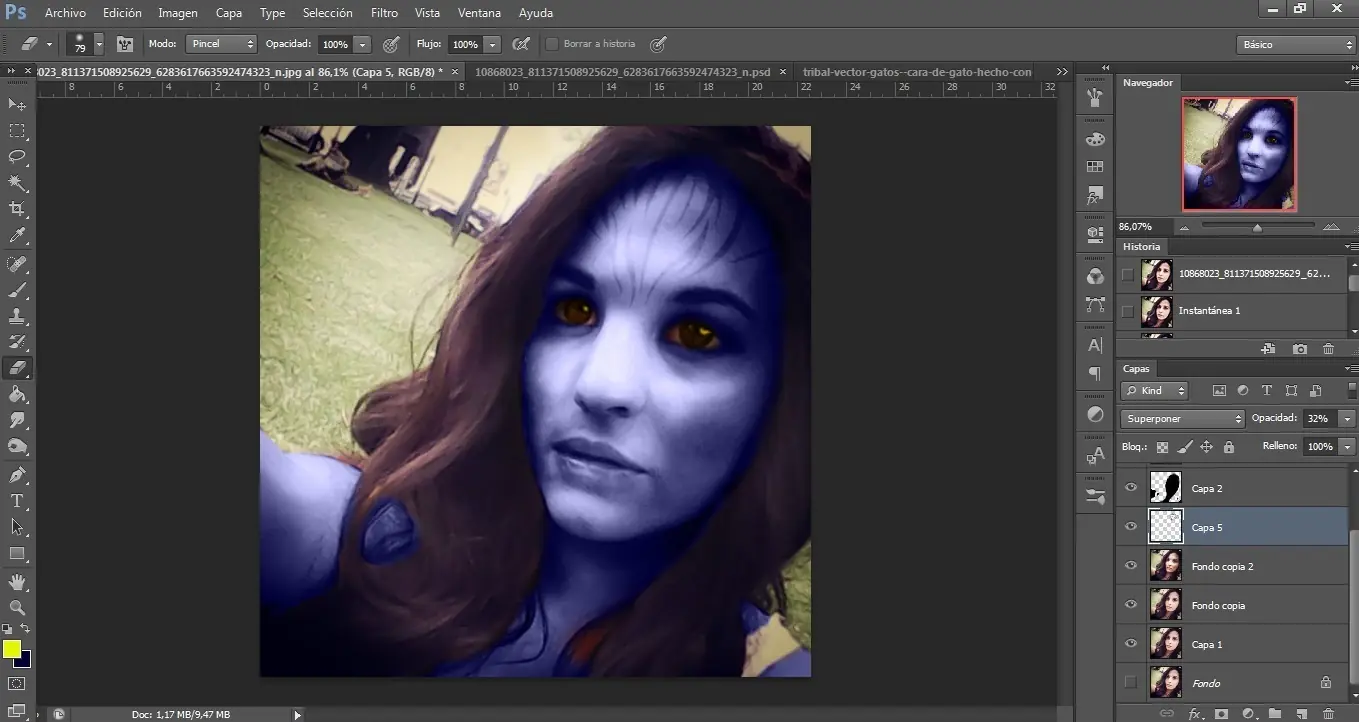Open the Ventana menu
The width and height of the screenshot is (1359, 722).
pos(479,13)
